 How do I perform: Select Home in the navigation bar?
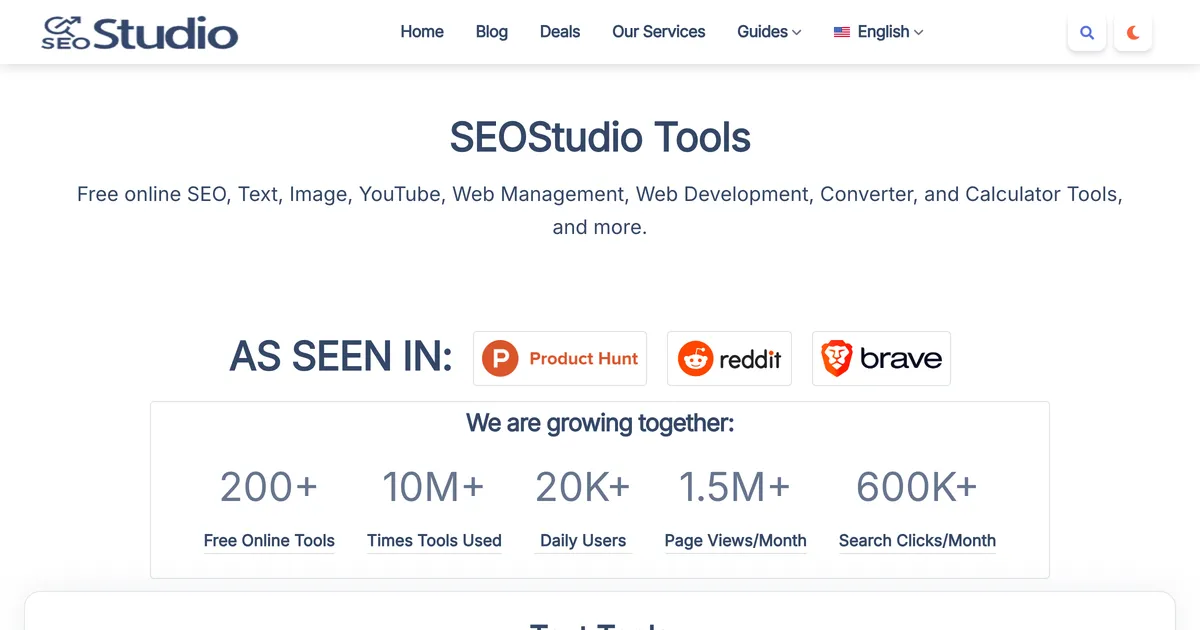click(422, 31)
